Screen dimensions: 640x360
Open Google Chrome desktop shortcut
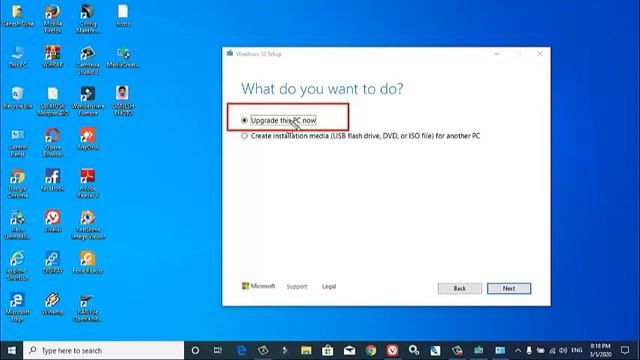tap(18, 184)
